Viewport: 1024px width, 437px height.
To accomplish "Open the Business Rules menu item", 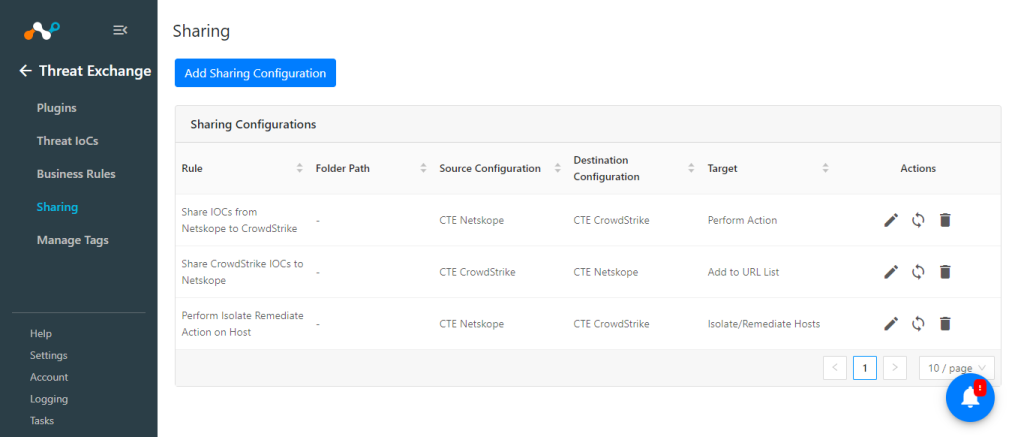I will click(x=76, y=174).
